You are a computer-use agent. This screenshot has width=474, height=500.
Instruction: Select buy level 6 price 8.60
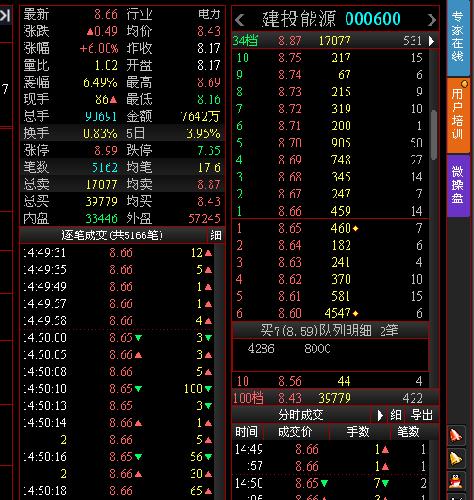pos(290,314)
